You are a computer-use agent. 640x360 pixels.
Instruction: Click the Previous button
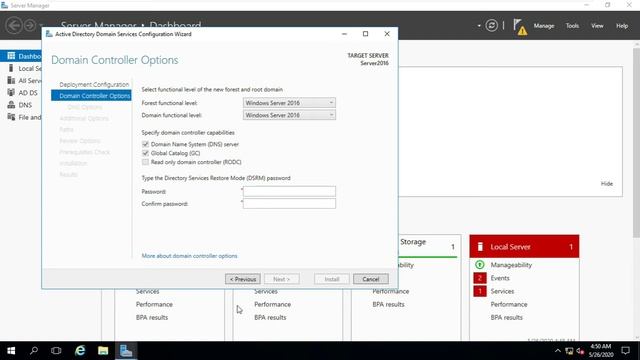pos(243,279)
